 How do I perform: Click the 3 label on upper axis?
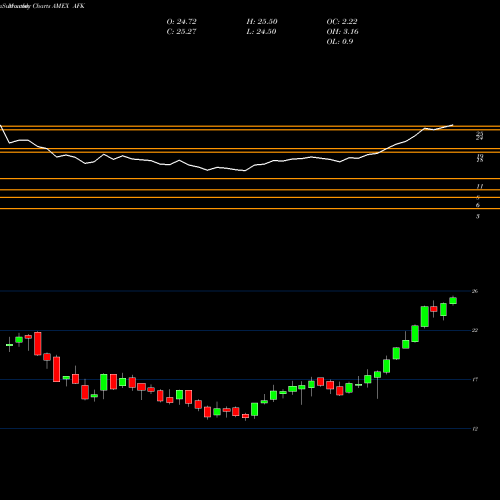[x=478, y=216]
